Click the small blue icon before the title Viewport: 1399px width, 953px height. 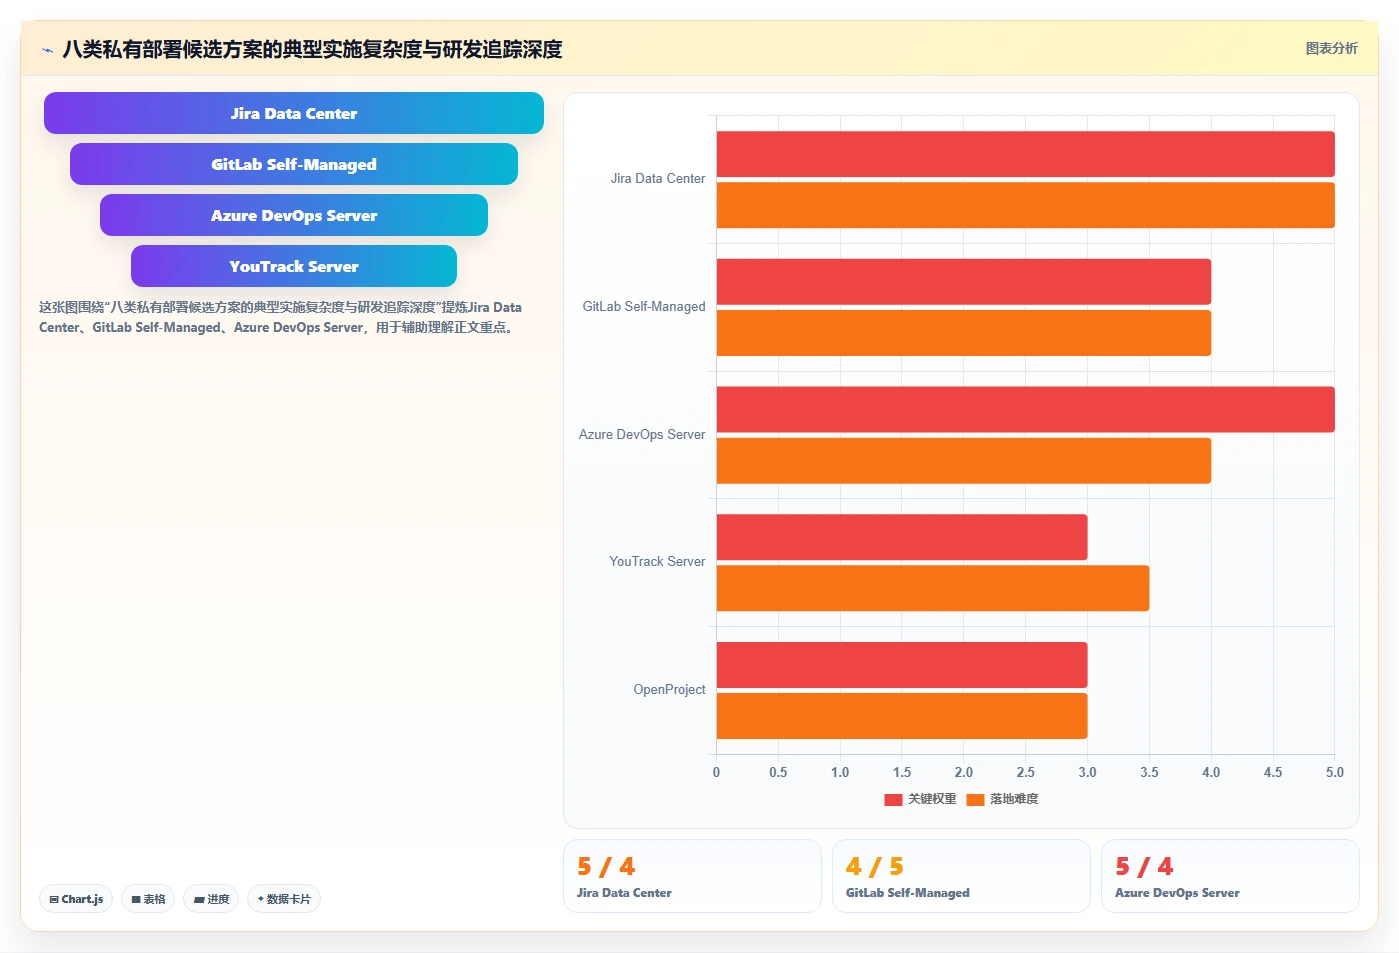[x=47, y=50]
